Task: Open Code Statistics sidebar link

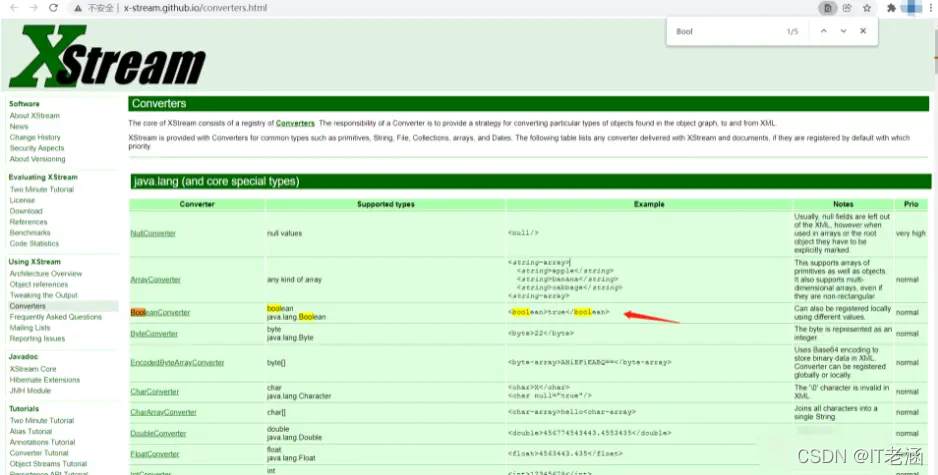Action: click(34, 243)
